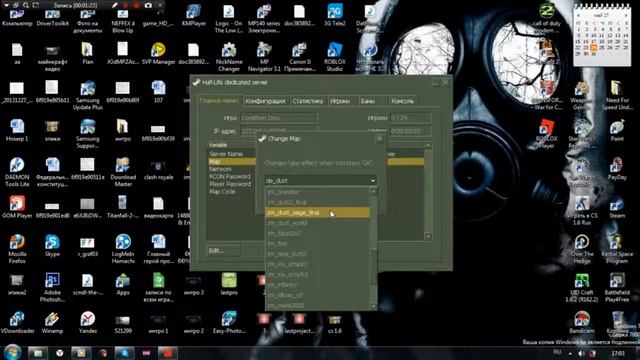Open VDownloader desktop shortcut
640x360 pixels.
click(x=17, y=322)
